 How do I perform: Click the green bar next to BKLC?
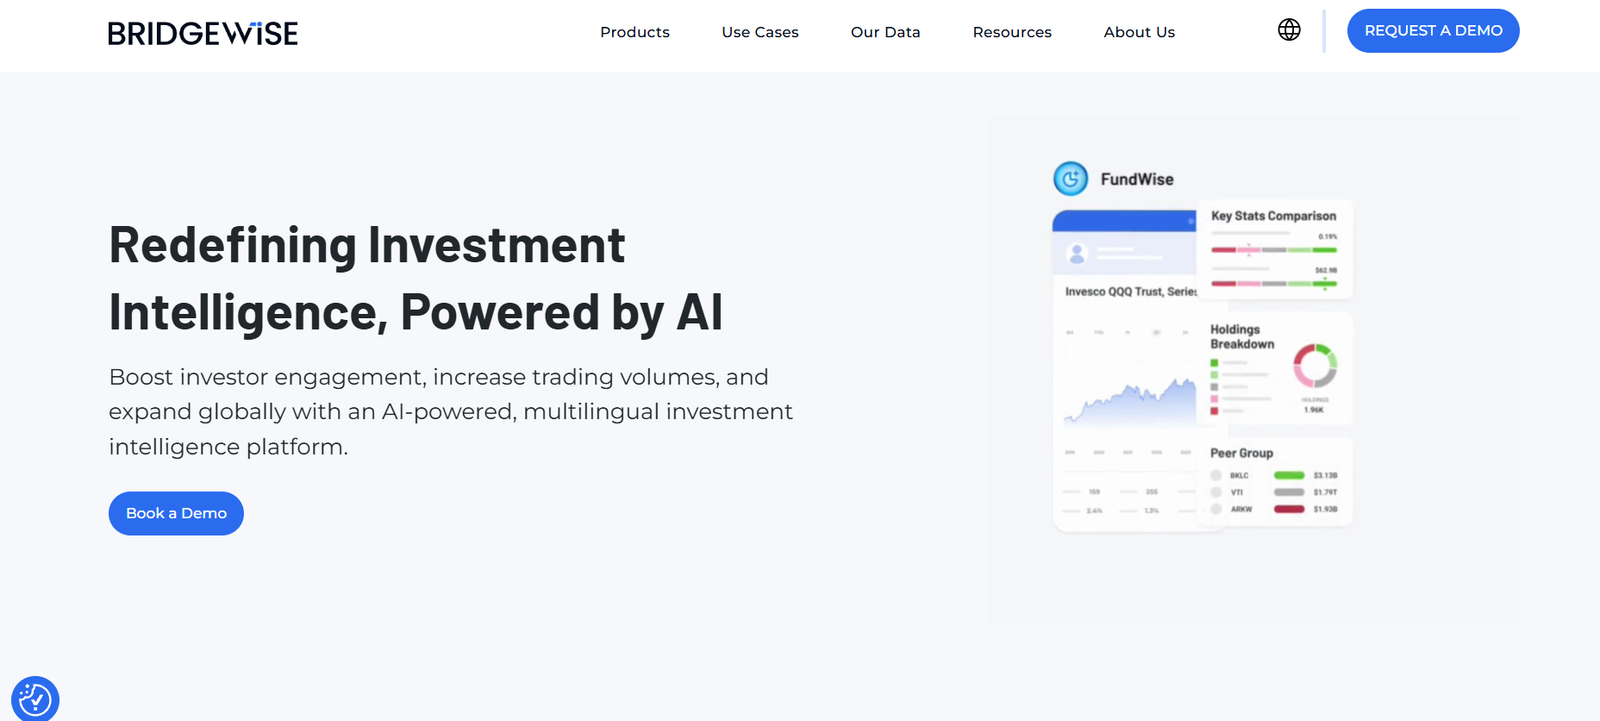(x=1289, y=476)
